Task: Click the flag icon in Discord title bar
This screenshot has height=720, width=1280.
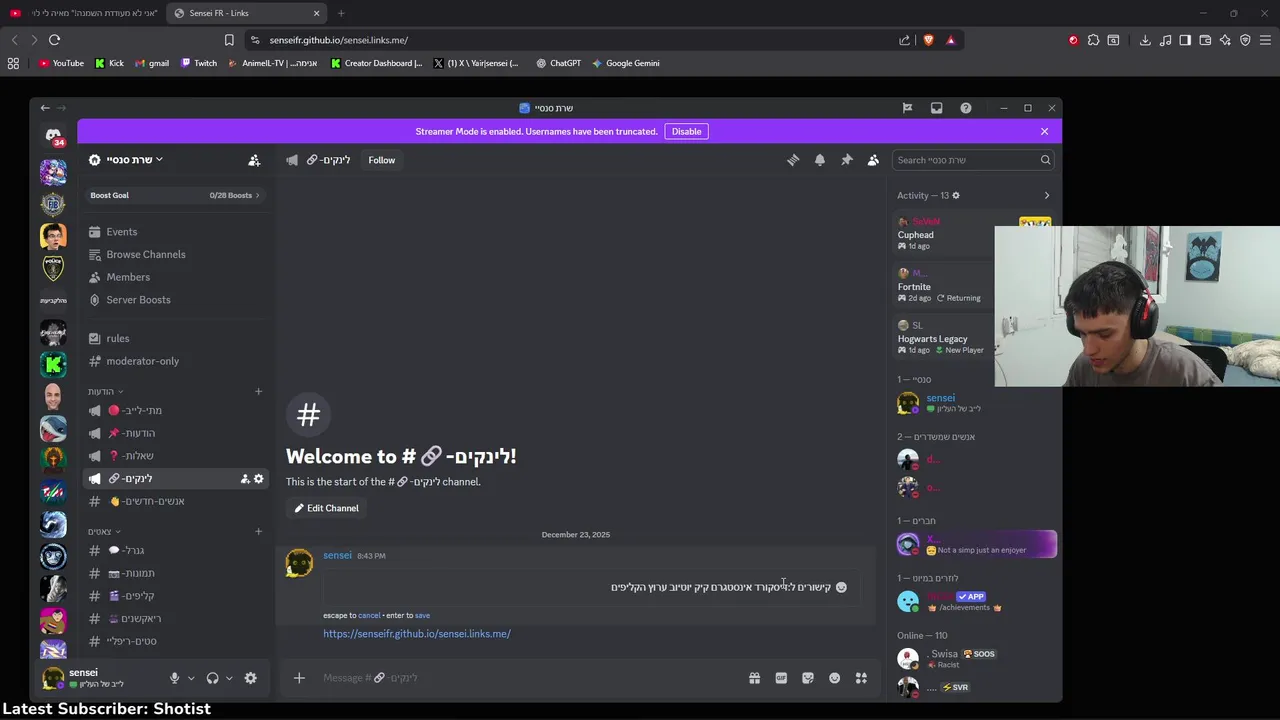Action: click(x=907, y=108)
